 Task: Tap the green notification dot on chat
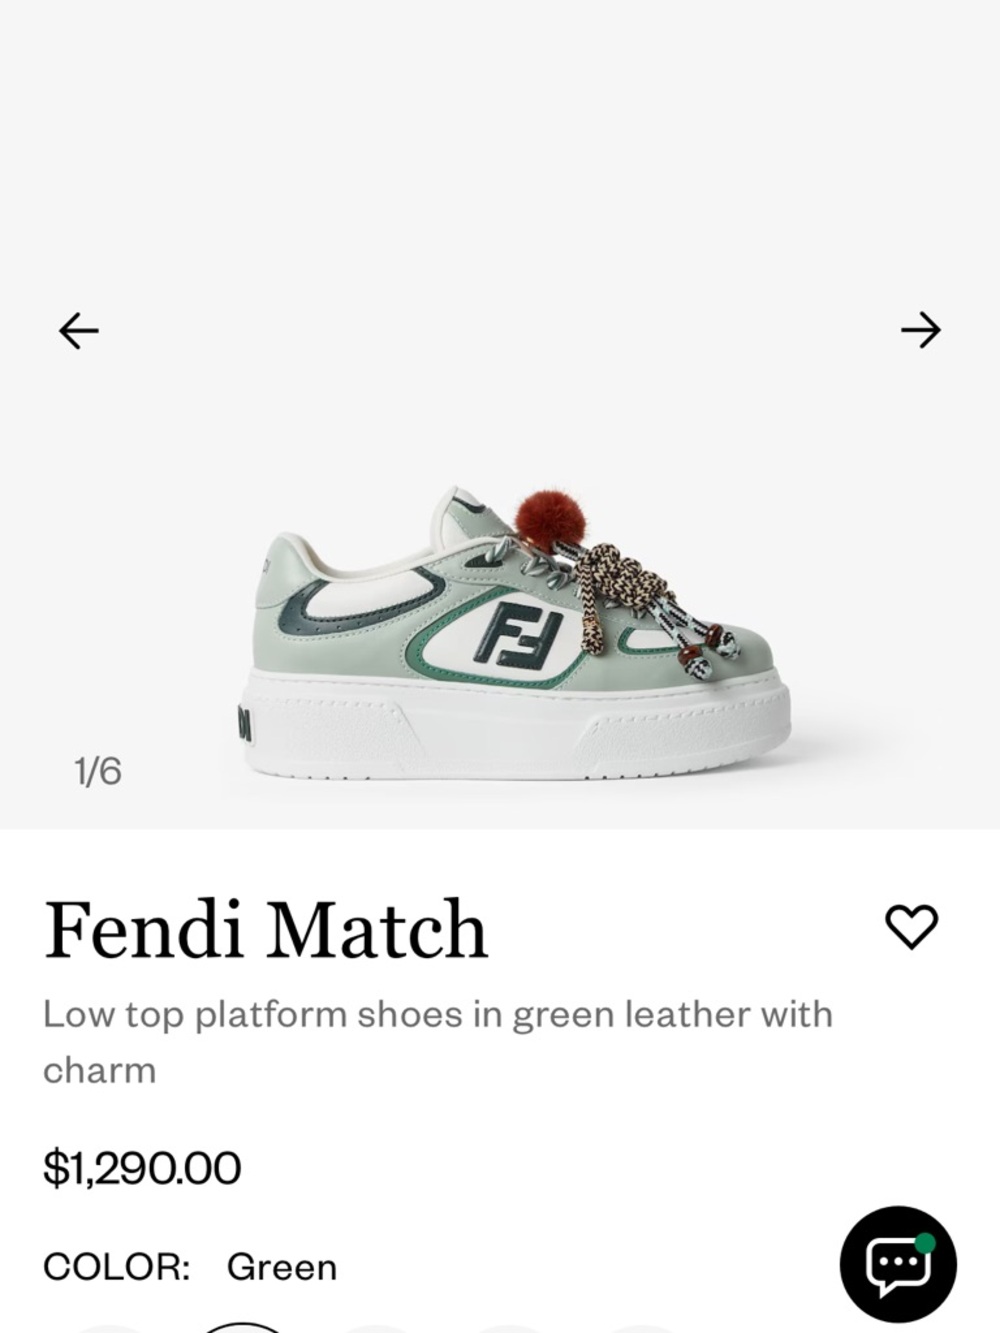(925, 1243)
